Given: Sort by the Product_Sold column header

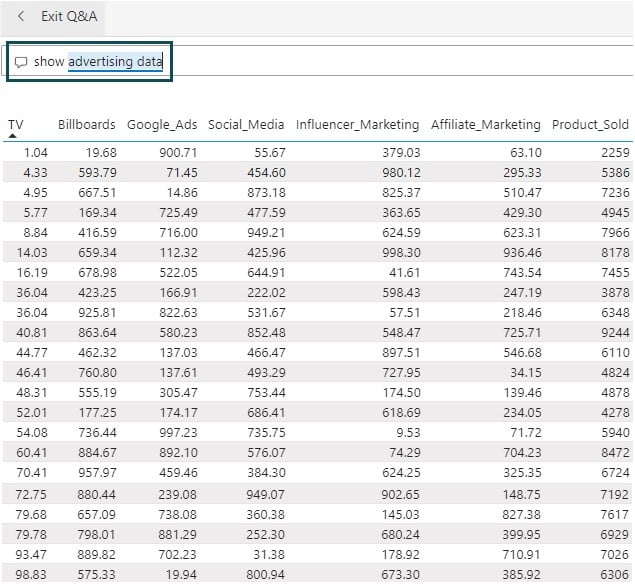Looking at the screenshot, I should coord(590,124).
